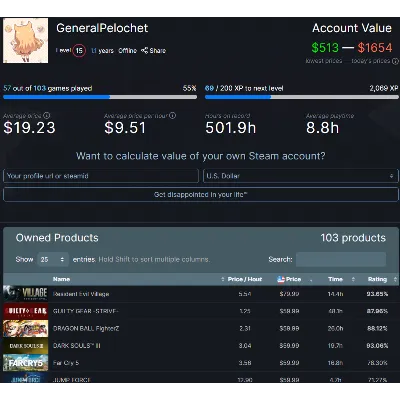Change the Show 25 entries selector

point(53,259)
